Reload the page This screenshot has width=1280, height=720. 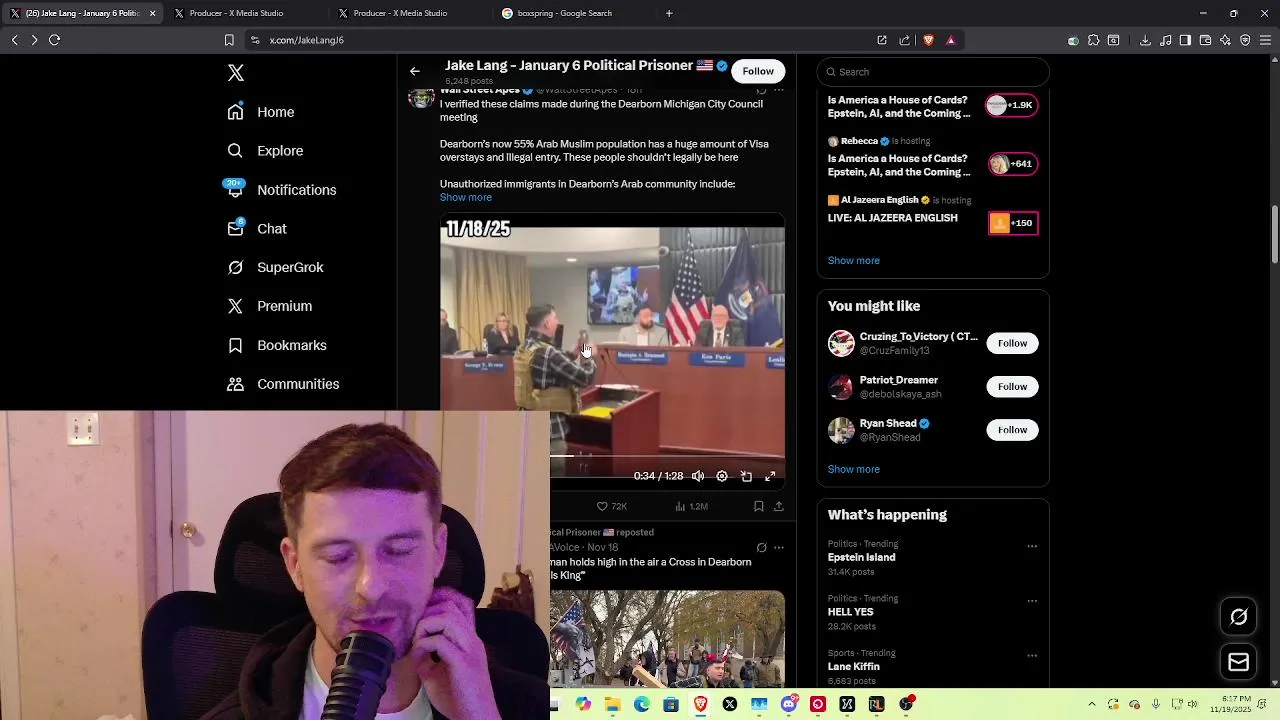55,40
